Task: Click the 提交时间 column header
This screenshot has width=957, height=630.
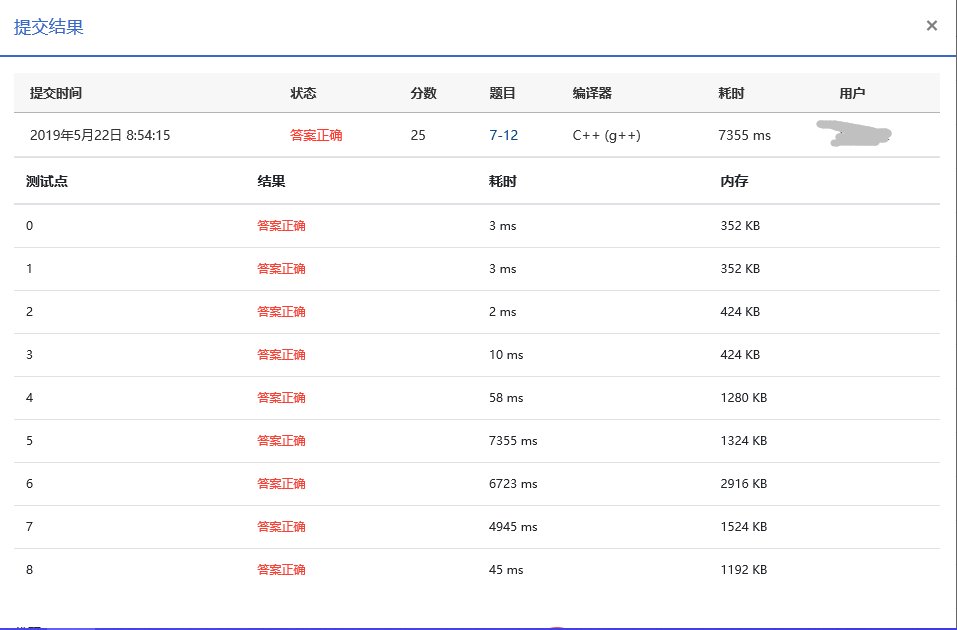Action: tap(56, 93)
